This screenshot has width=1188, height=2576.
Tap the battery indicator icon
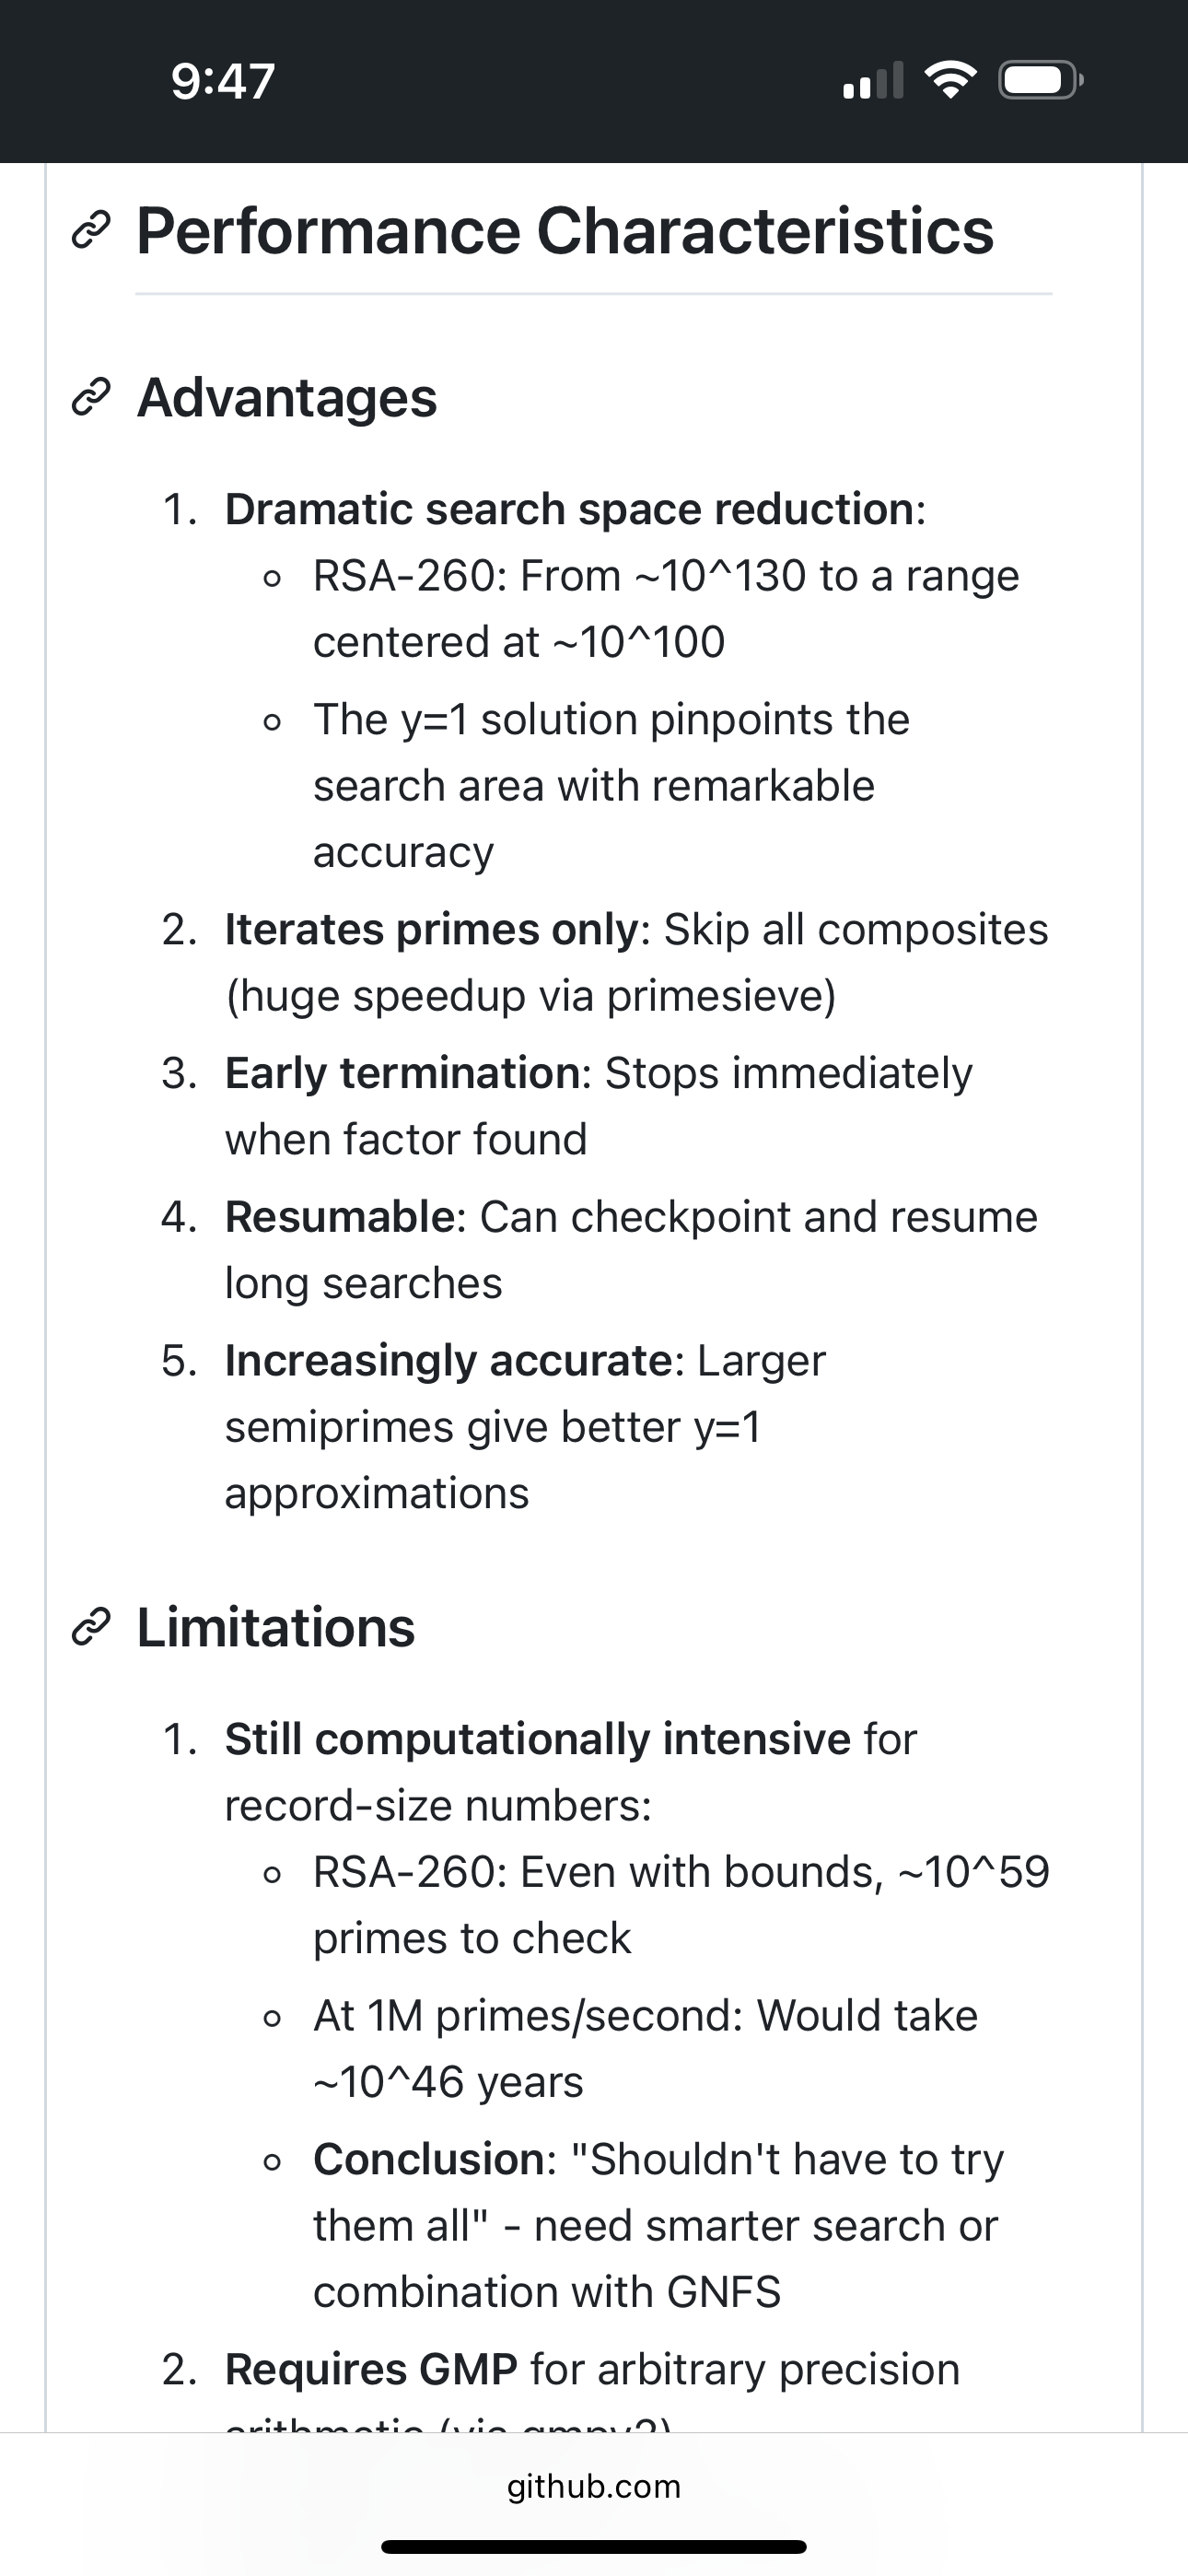[1040, 80]
